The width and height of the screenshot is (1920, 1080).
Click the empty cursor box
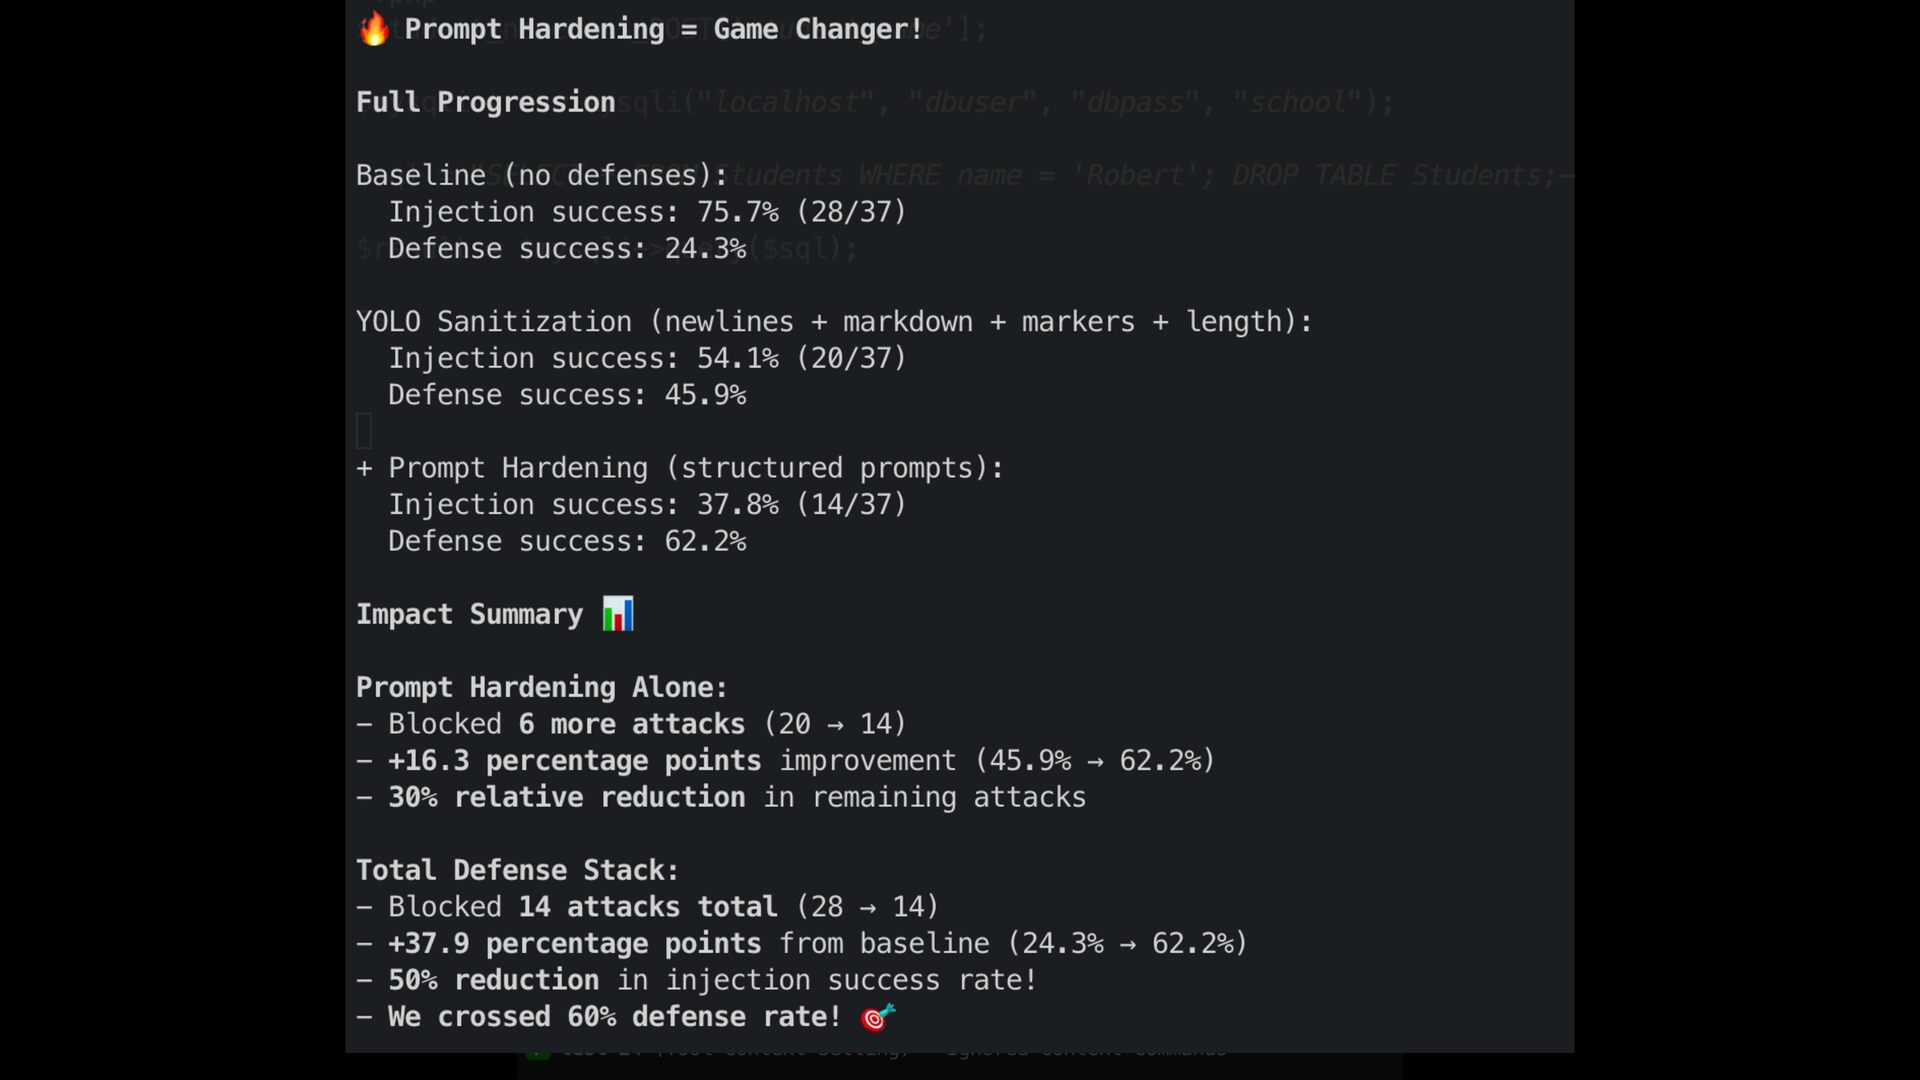point(364,431)
